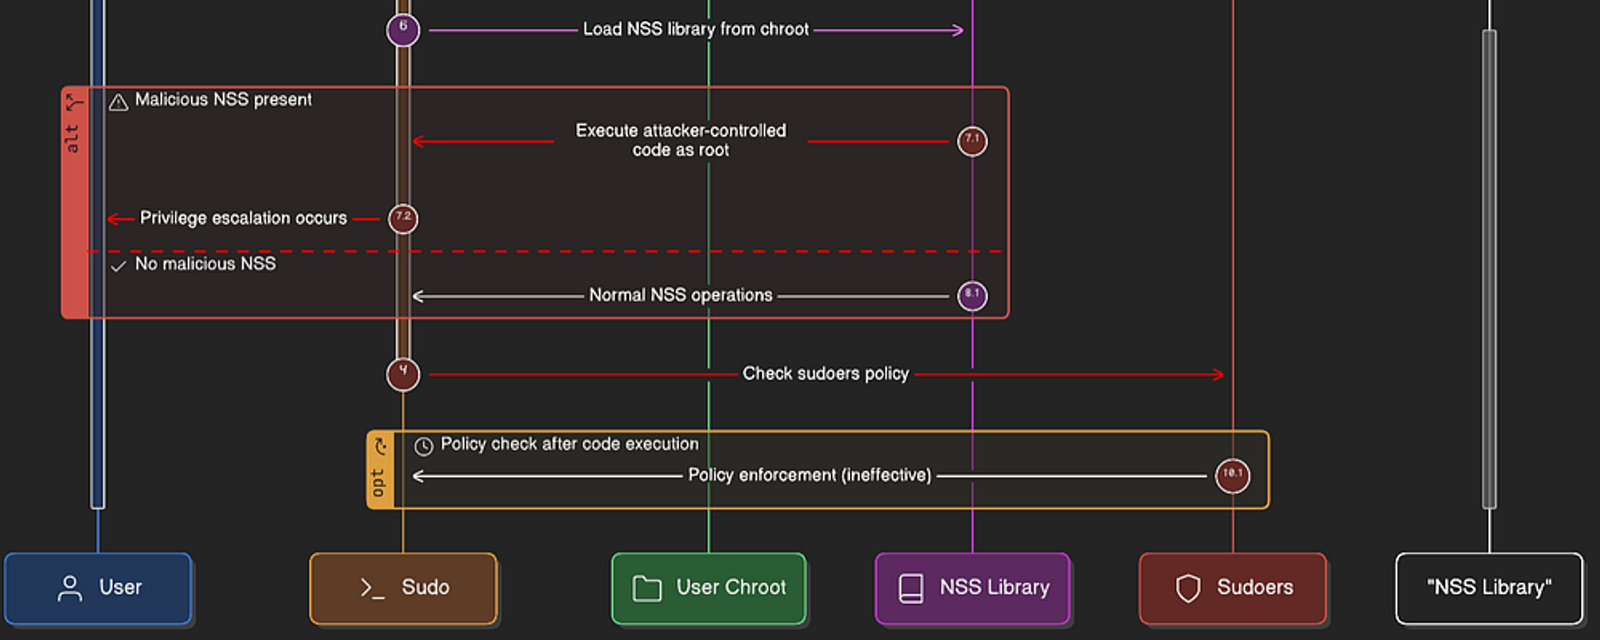The height and width of the screenshot is (640, 1600).
Task: Select the Sudoers participant box
Action: click(1233, 589)
